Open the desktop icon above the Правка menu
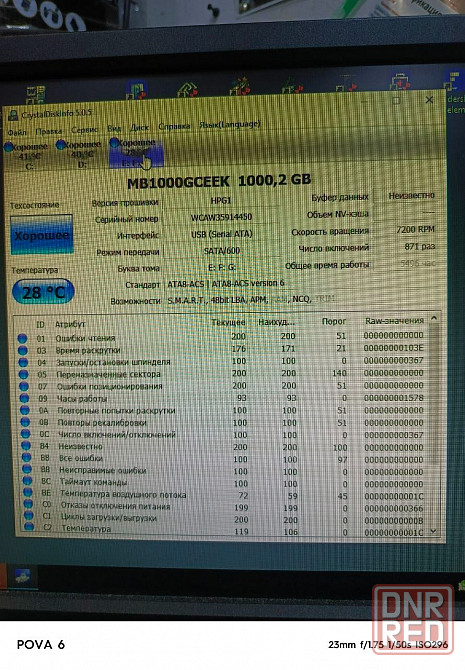 [35, 95]
